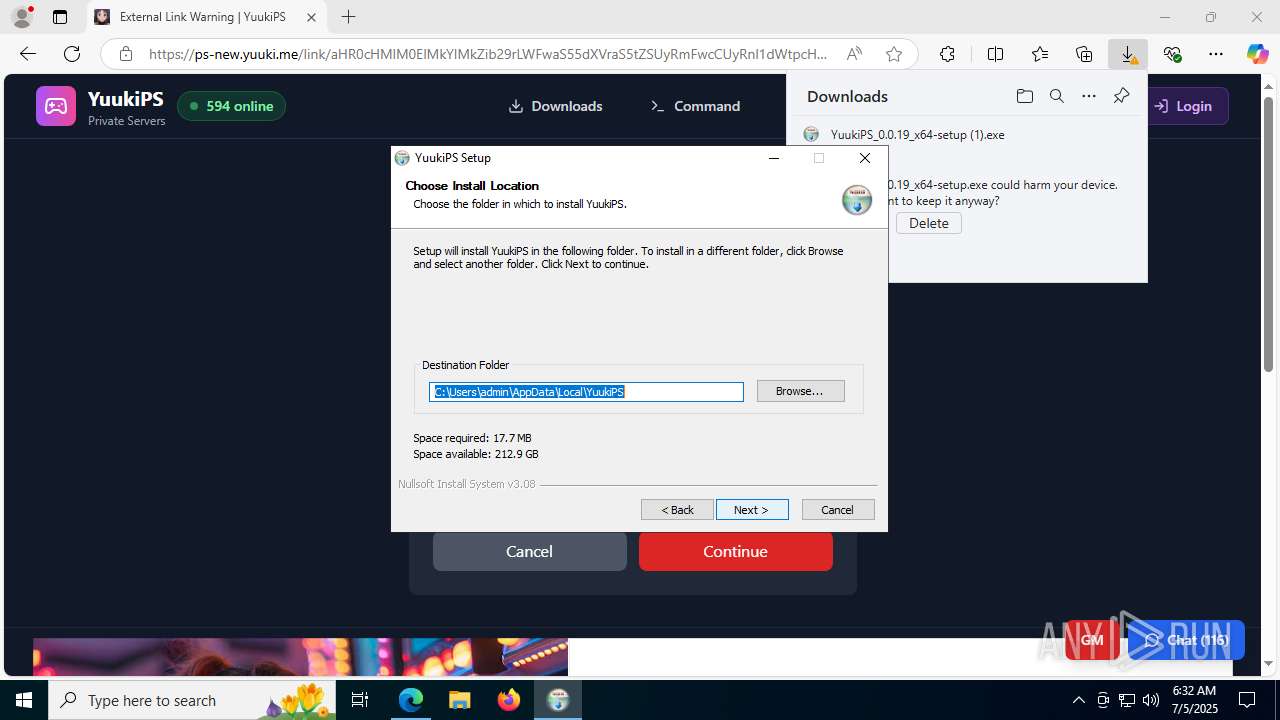This screenshot has height=720, width=1280.
Task: Click the Edge profile avatar icon
Action: 22,17
